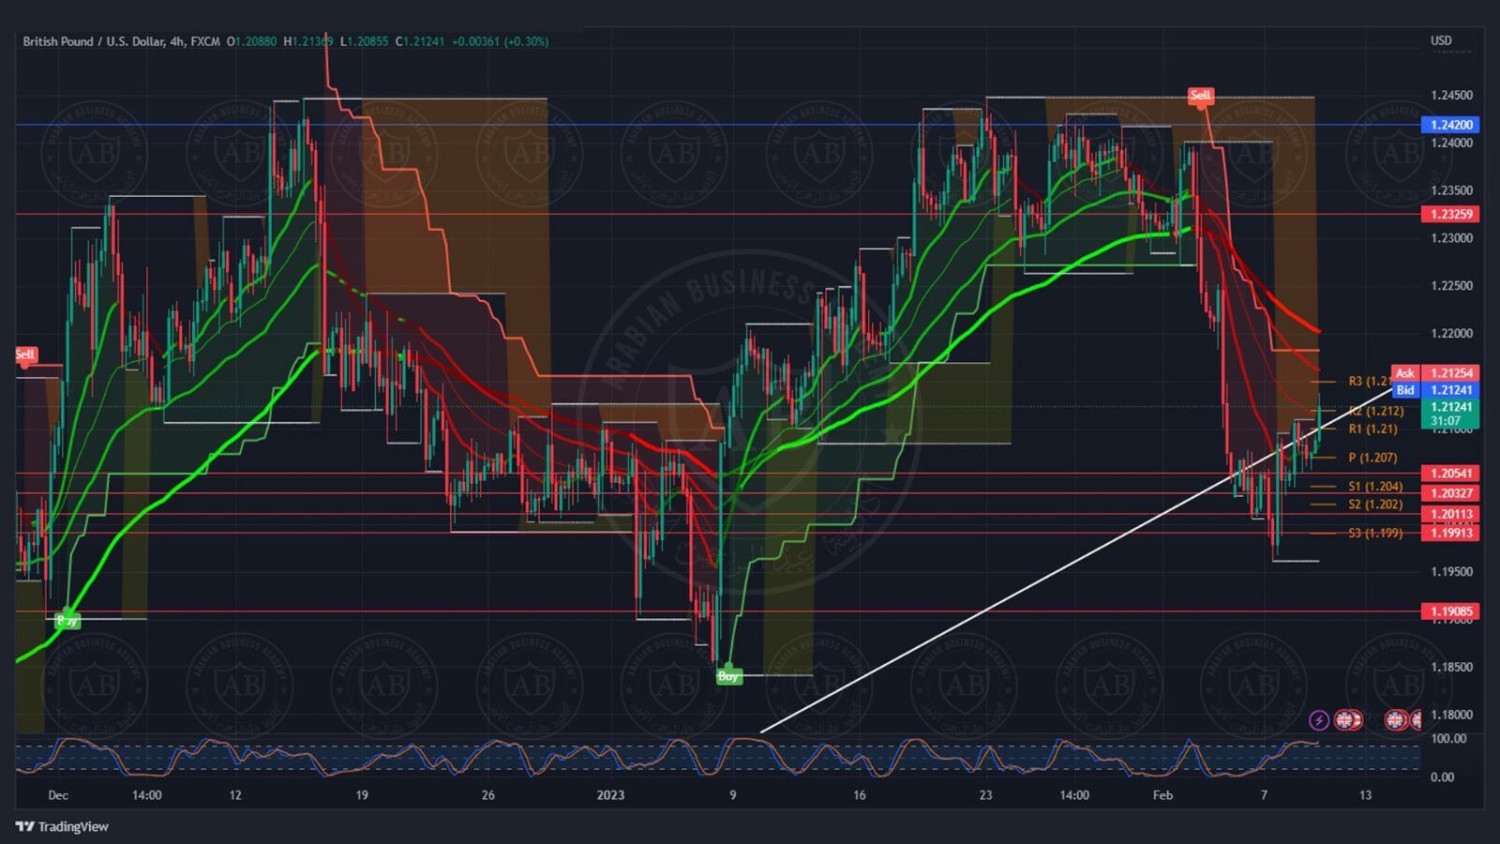The image size is (1500, 844).
Task: Click the red 1.23259 price label
Action: pyautogui.click(x=1450, y=214)
